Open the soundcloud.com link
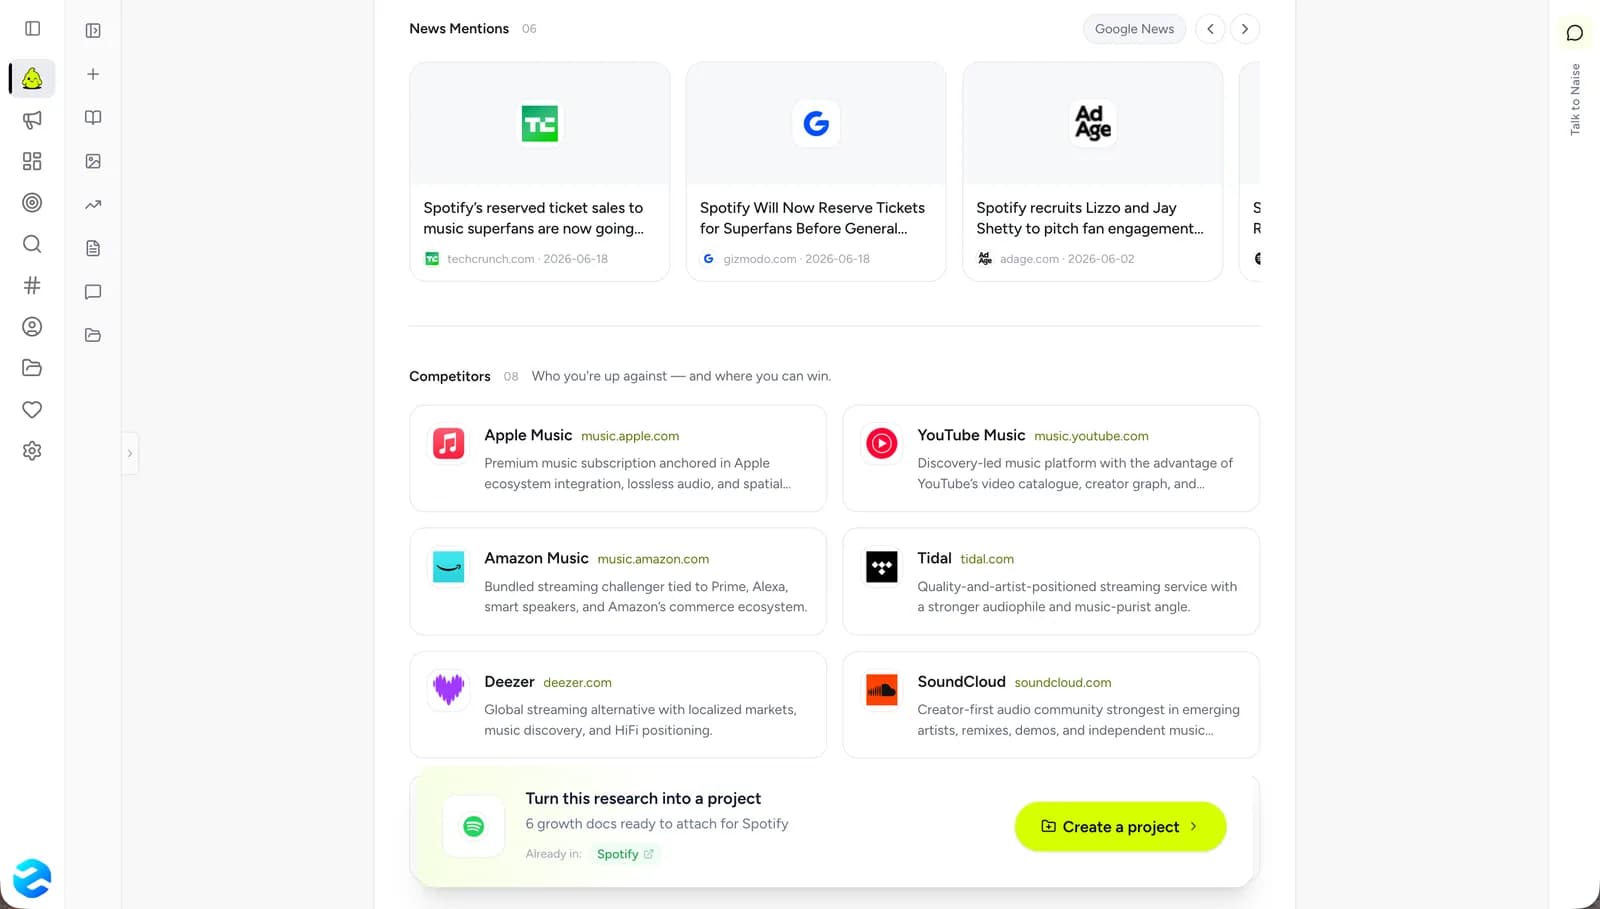 click(1063, 683)
